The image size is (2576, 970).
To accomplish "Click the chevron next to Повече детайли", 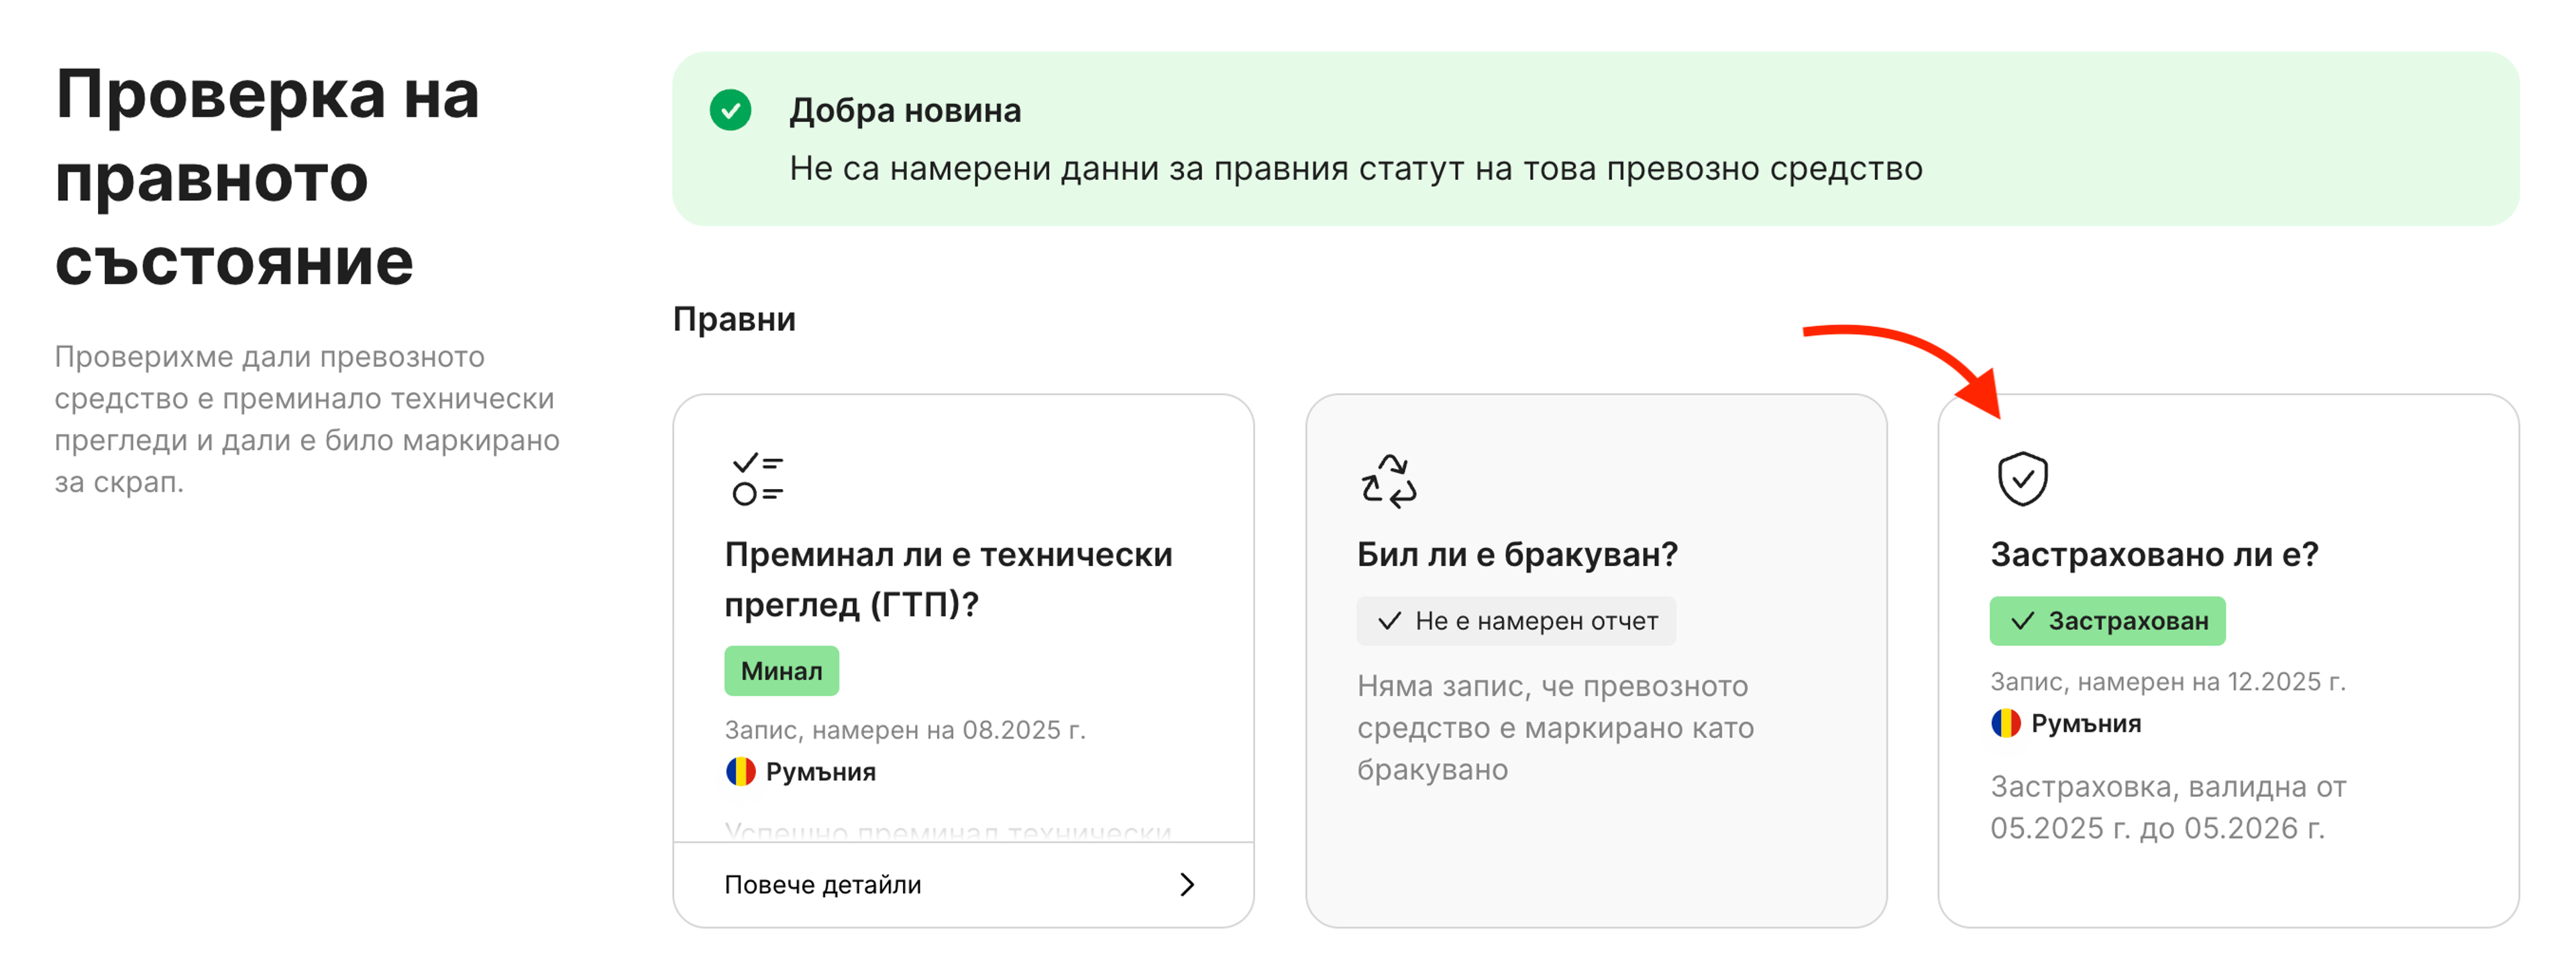I will pos(1187,884).
